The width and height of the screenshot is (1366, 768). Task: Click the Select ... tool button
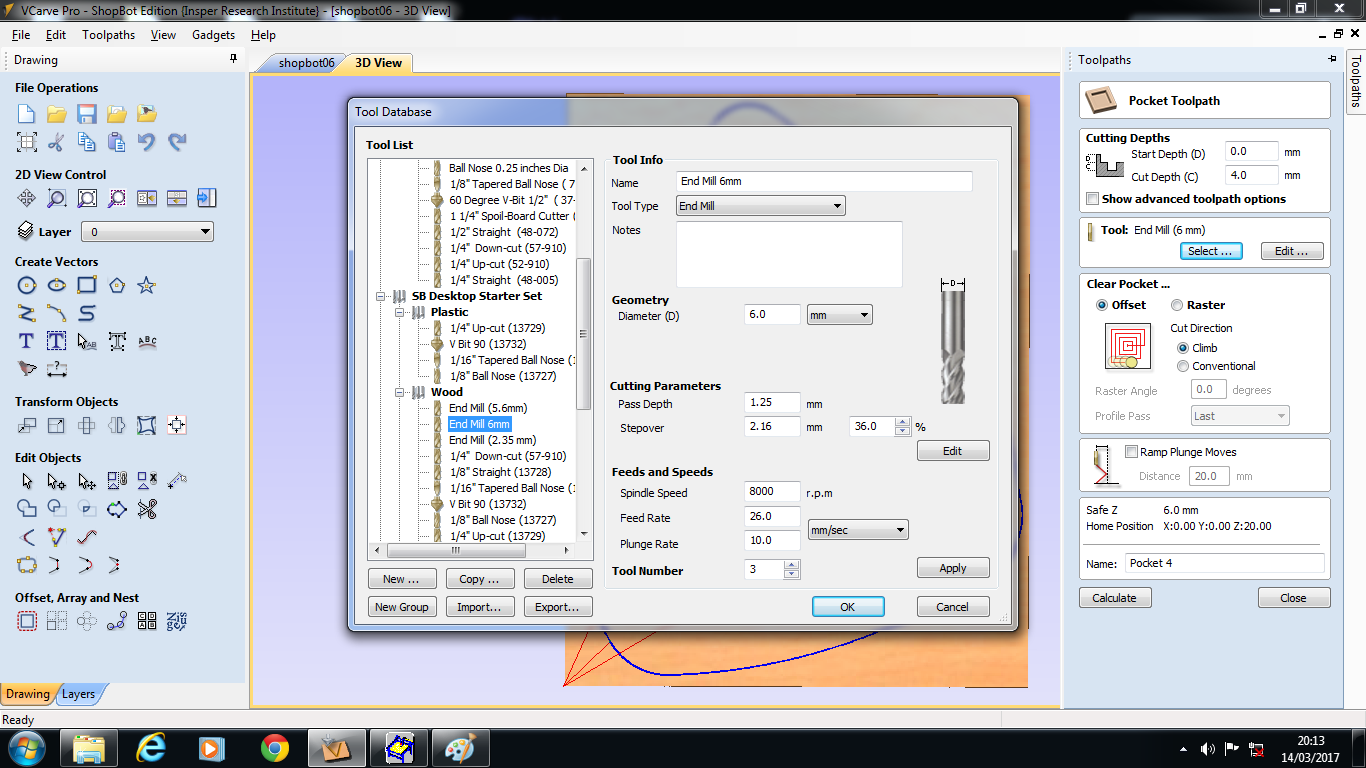(x=1211, y=251)
